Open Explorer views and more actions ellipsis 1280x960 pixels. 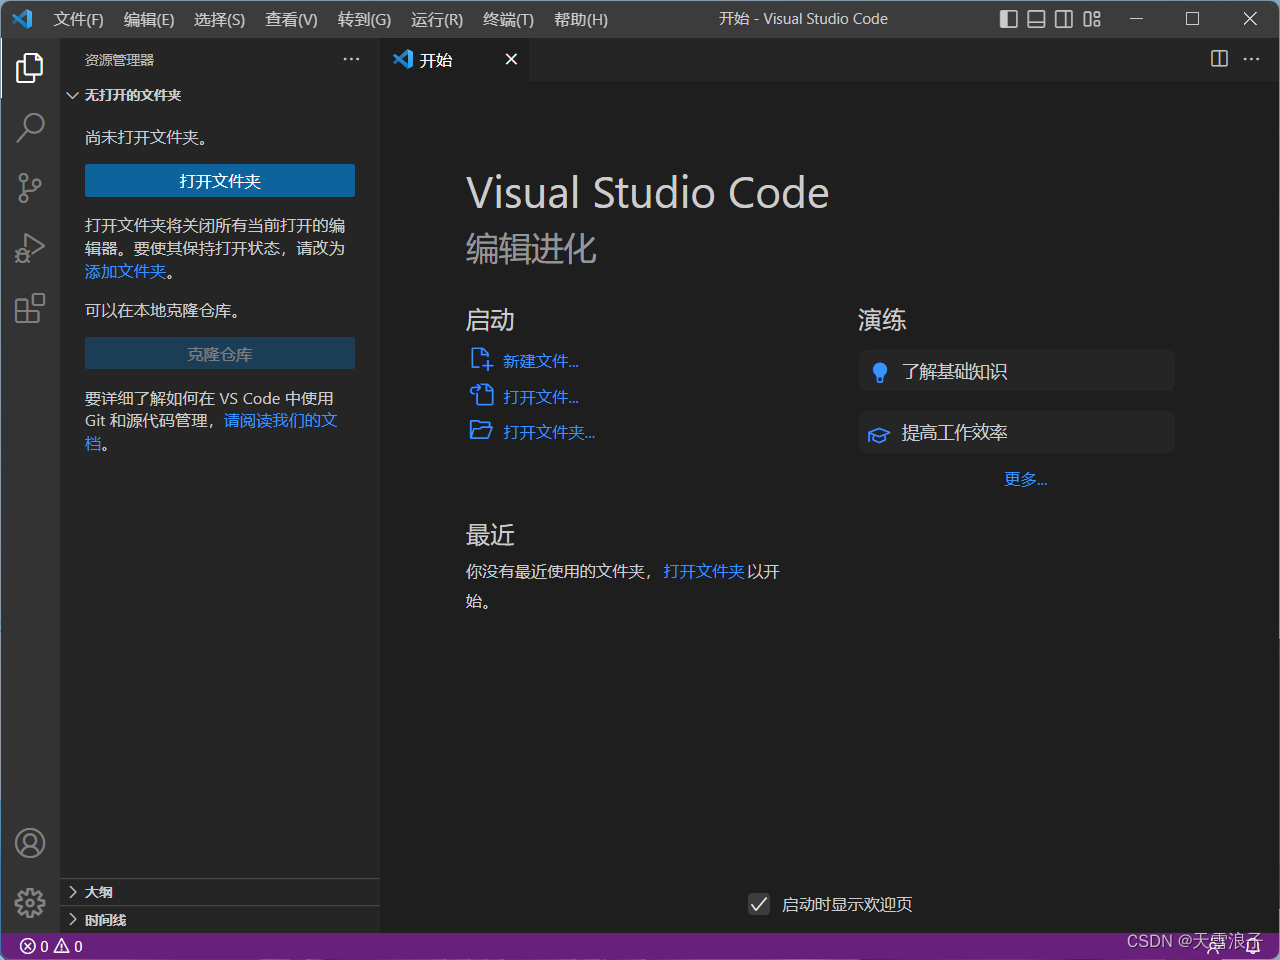[351, 59]
